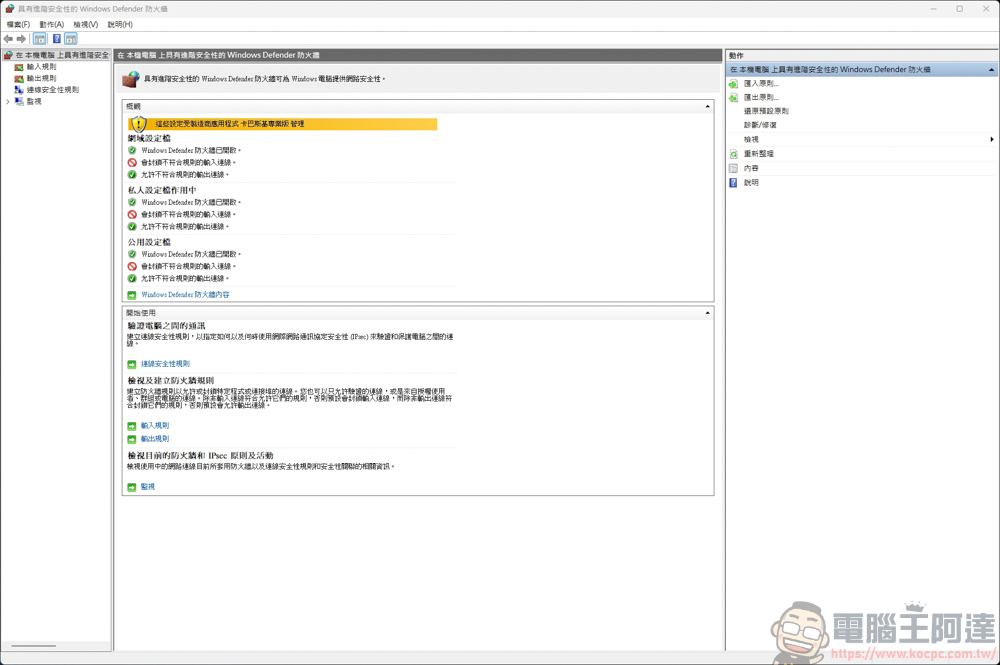1000x665 pixels.
Task: Click the back navigation arrow
Action: pyautogui.click(x=8, y=38)
